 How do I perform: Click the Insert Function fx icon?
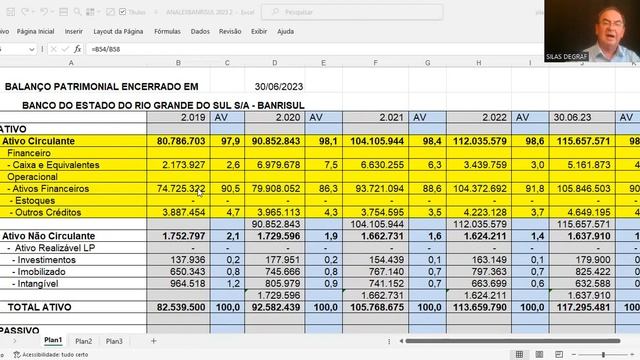point(77,49)
